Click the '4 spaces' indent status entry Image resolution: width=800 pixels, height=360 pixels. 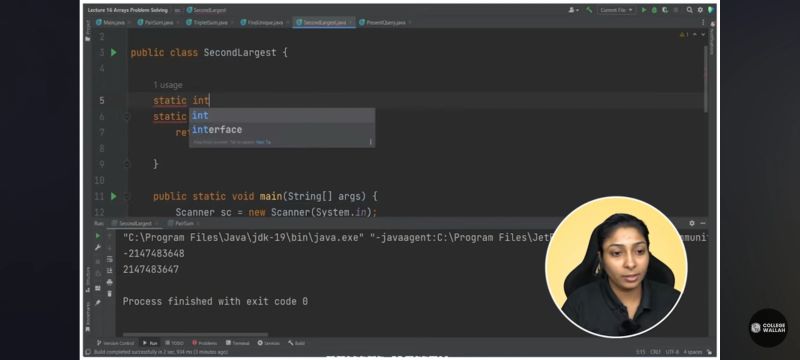coord(693,352)
